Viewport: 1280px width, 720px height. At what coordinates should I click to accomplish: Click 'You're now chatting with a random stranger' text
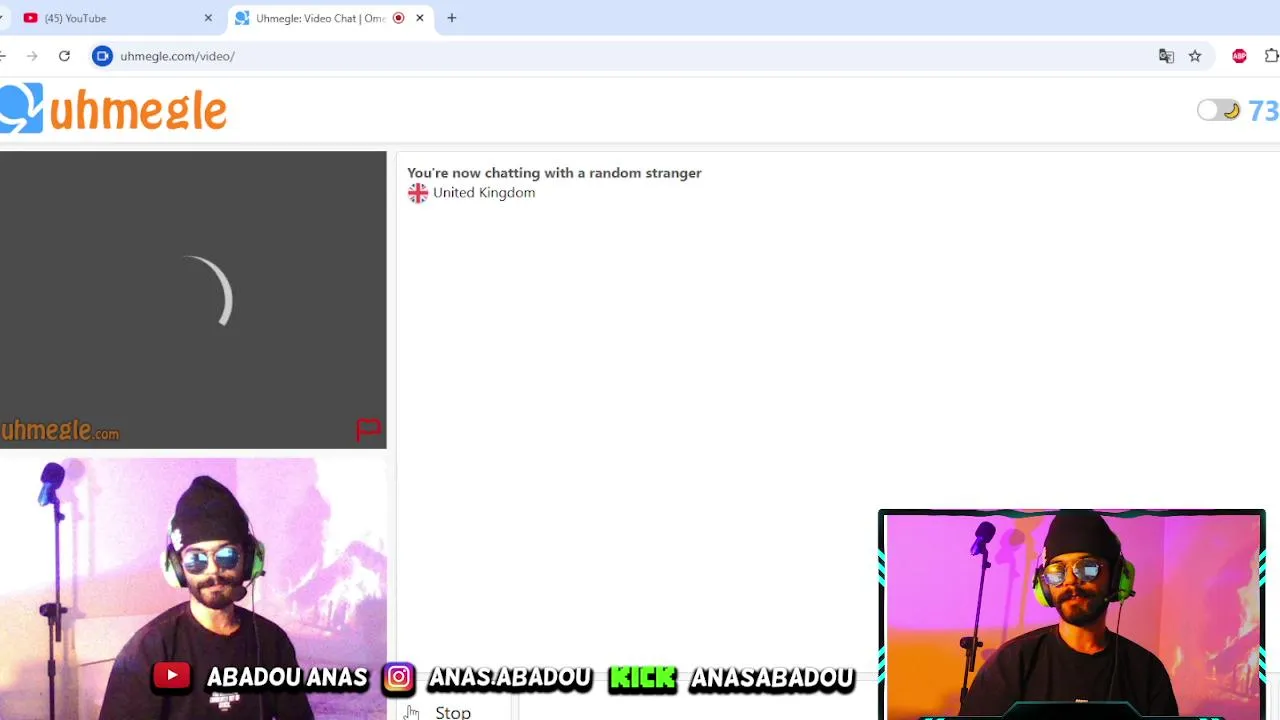(x=554, y=173)
